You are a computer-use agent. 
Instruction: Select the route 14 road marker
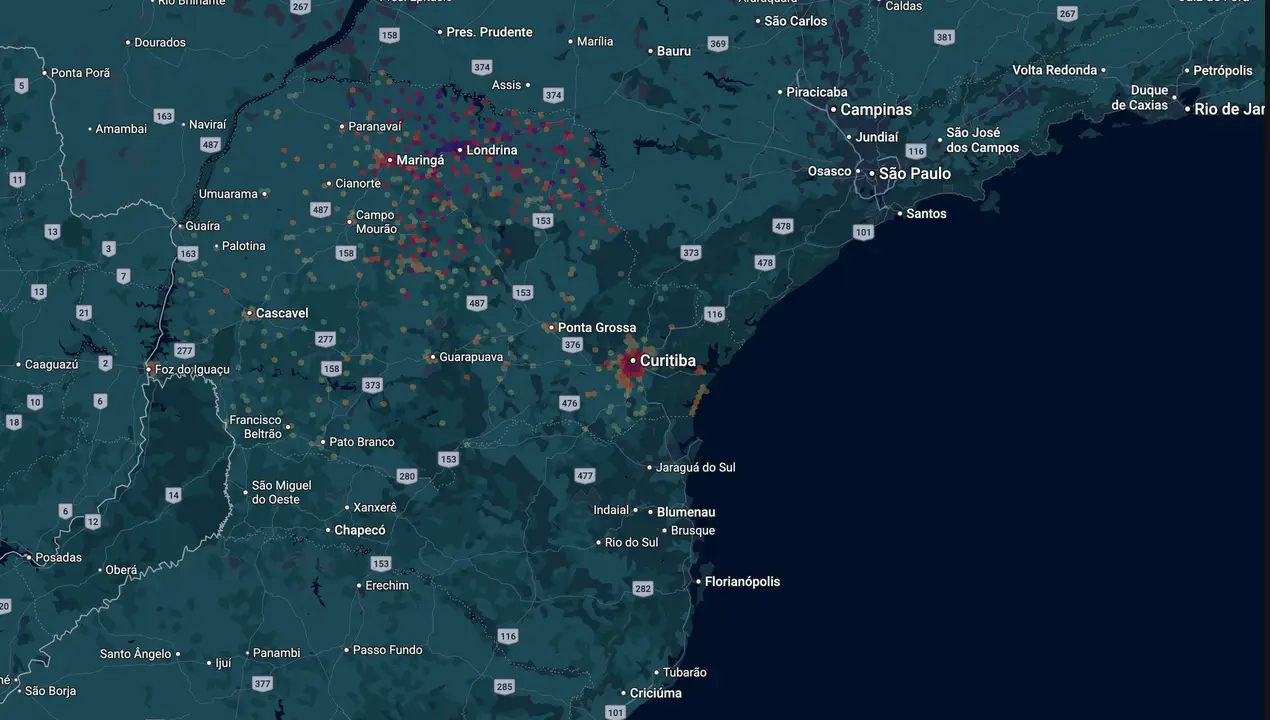click(x=174, y=495)
